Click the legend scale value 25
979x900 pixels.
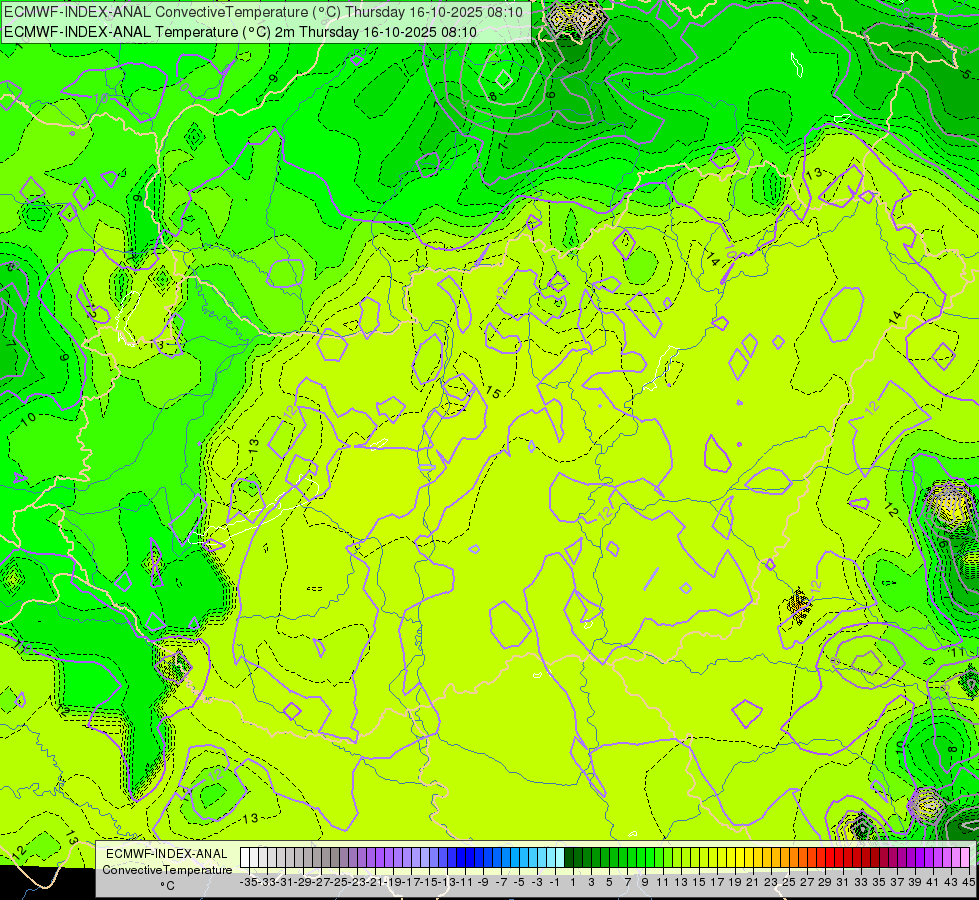pyautogui.click(x=789, y=883)
